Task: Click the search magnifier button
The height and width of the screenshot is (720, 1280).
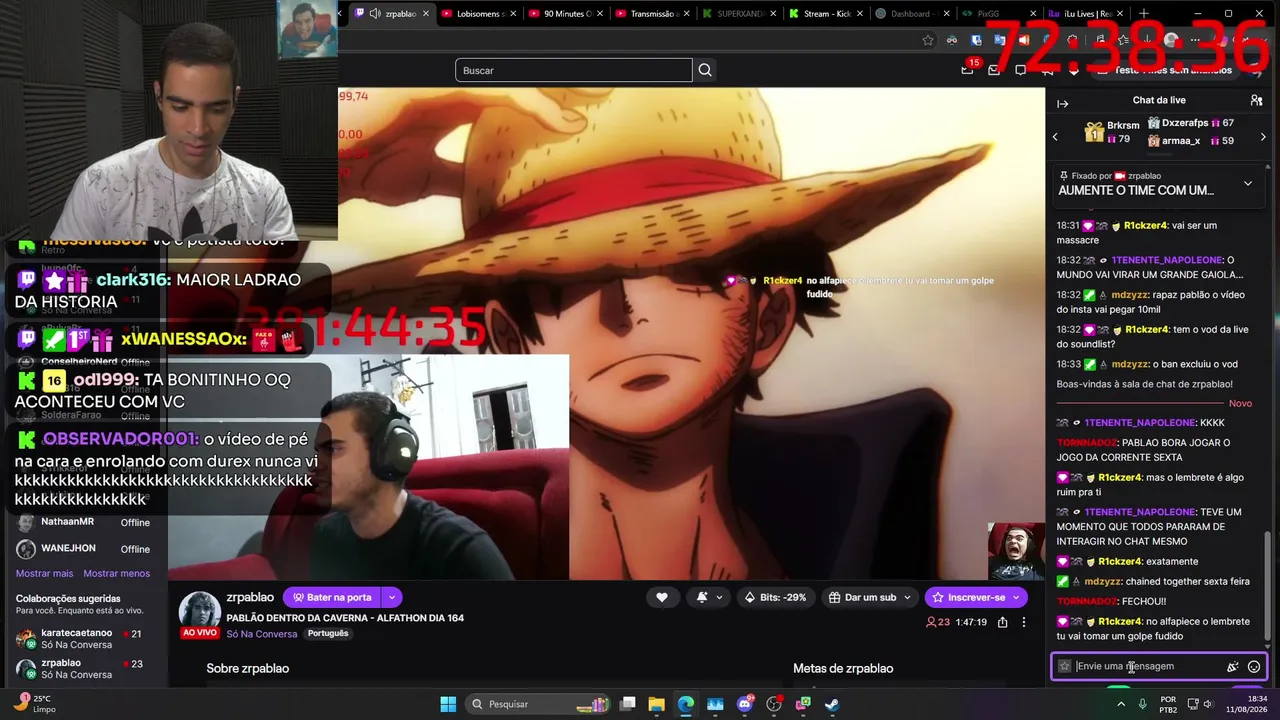Action: coord(705,70)
